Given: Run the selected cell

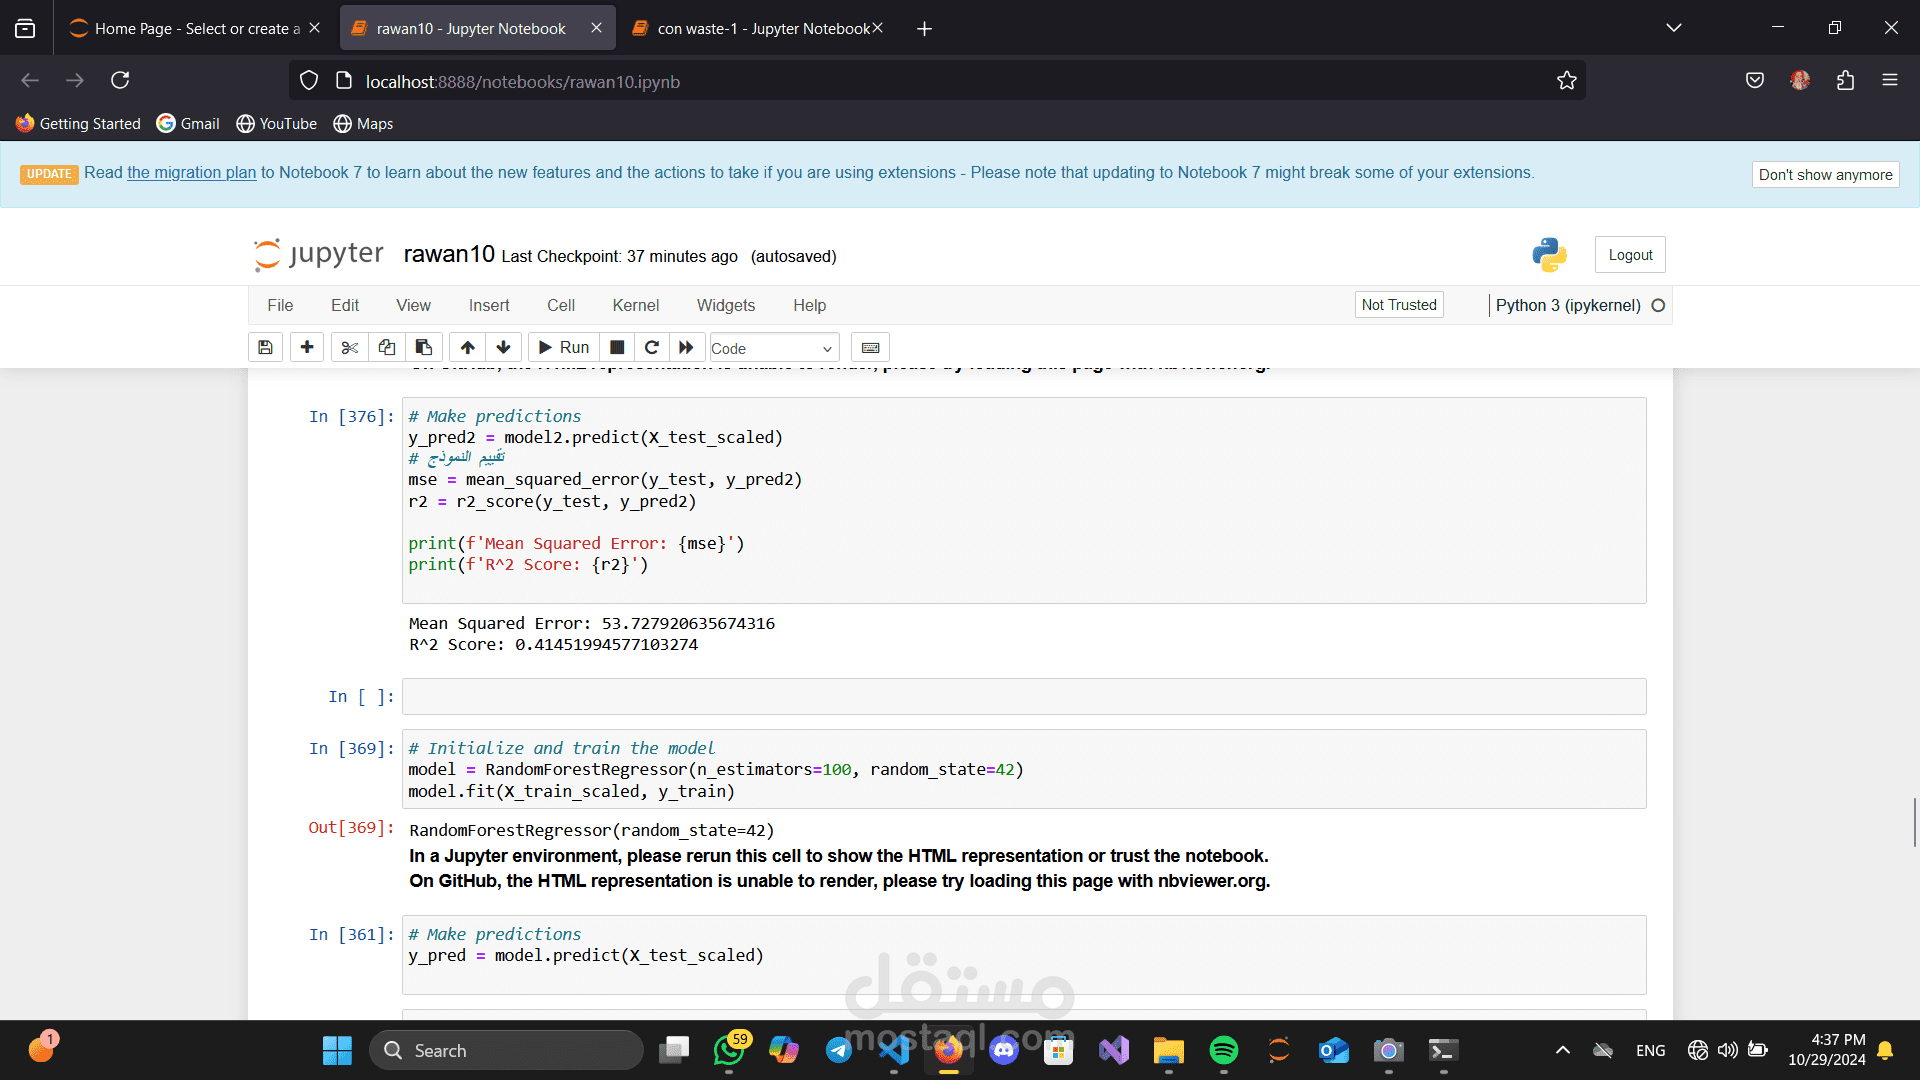Looking at the screenshot, I should (564, 347).
